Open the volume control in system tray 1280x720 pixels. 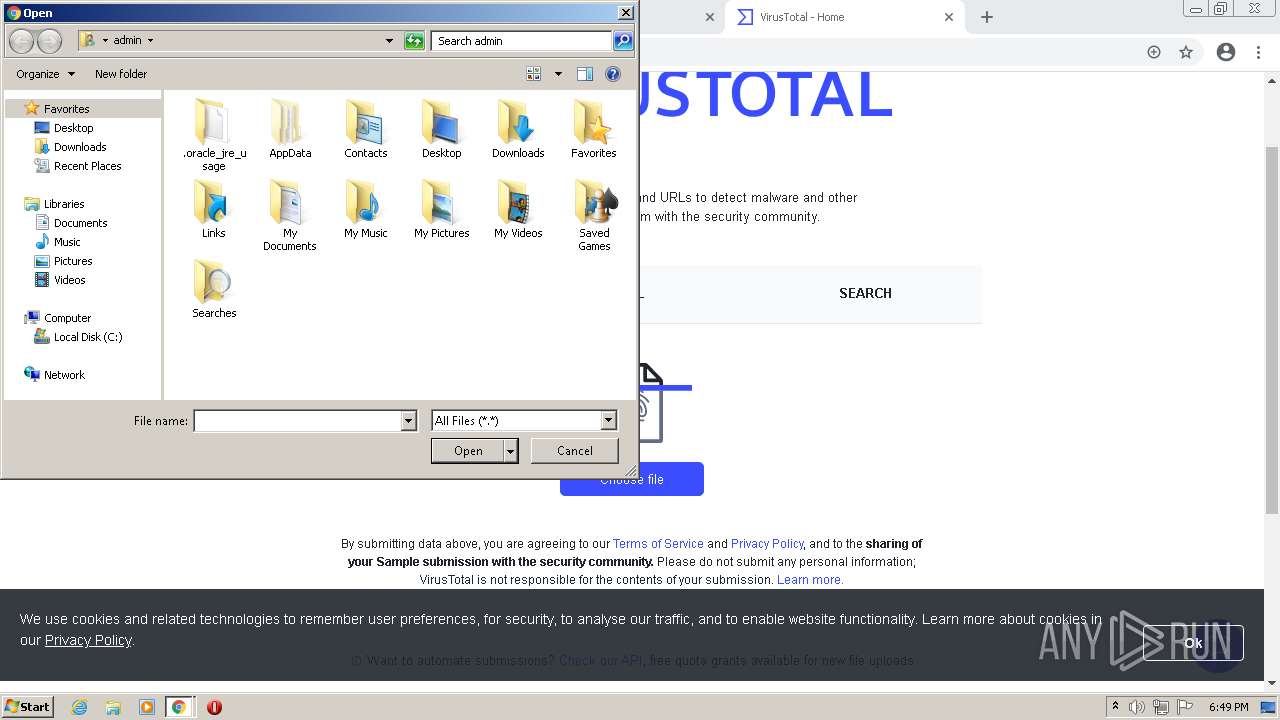pos(1137,707)
